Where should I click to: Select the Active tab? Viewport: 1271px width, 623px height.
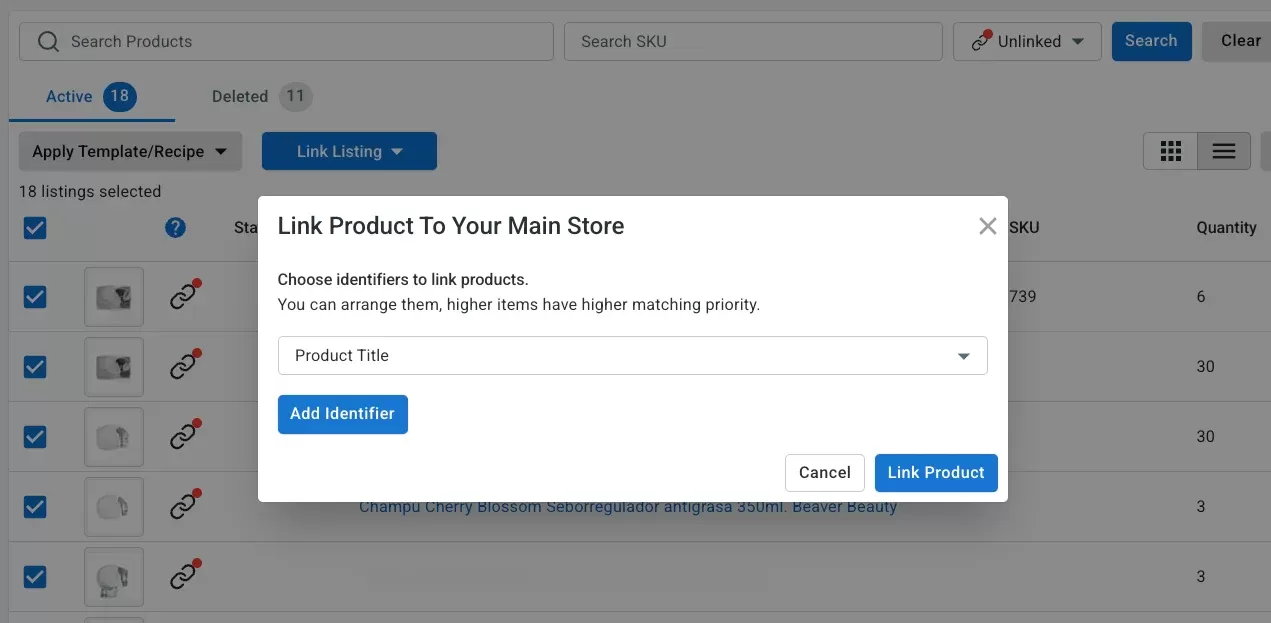click(68, 96)
